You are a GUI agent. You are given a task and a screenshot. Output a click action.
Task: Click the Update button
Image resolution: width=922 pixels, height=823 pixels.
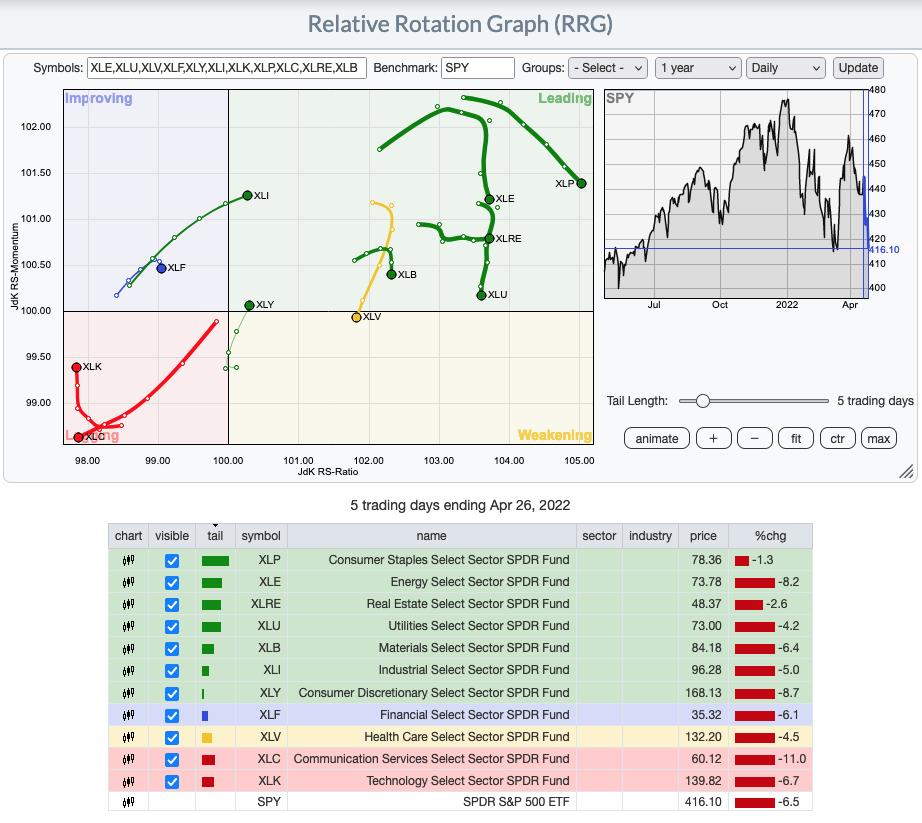tap(858, 68)
